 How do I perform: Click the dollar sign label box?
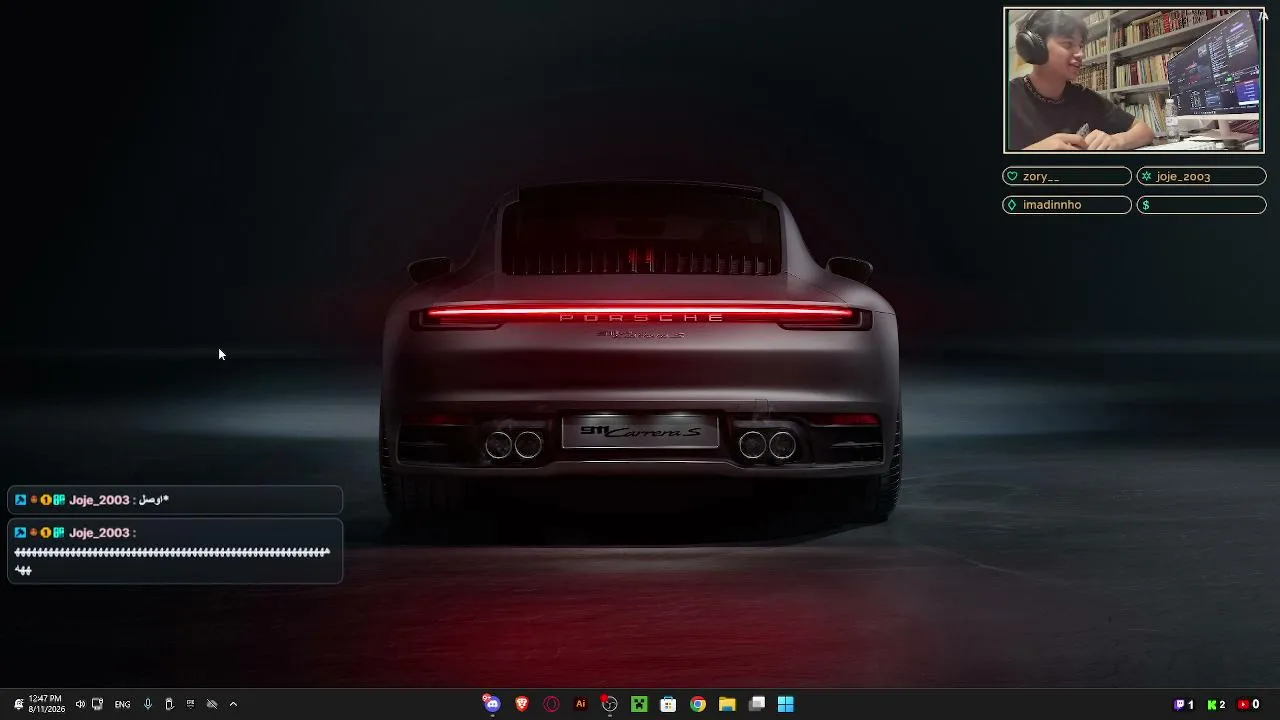pyautogui.click(x=1201, y=205)
